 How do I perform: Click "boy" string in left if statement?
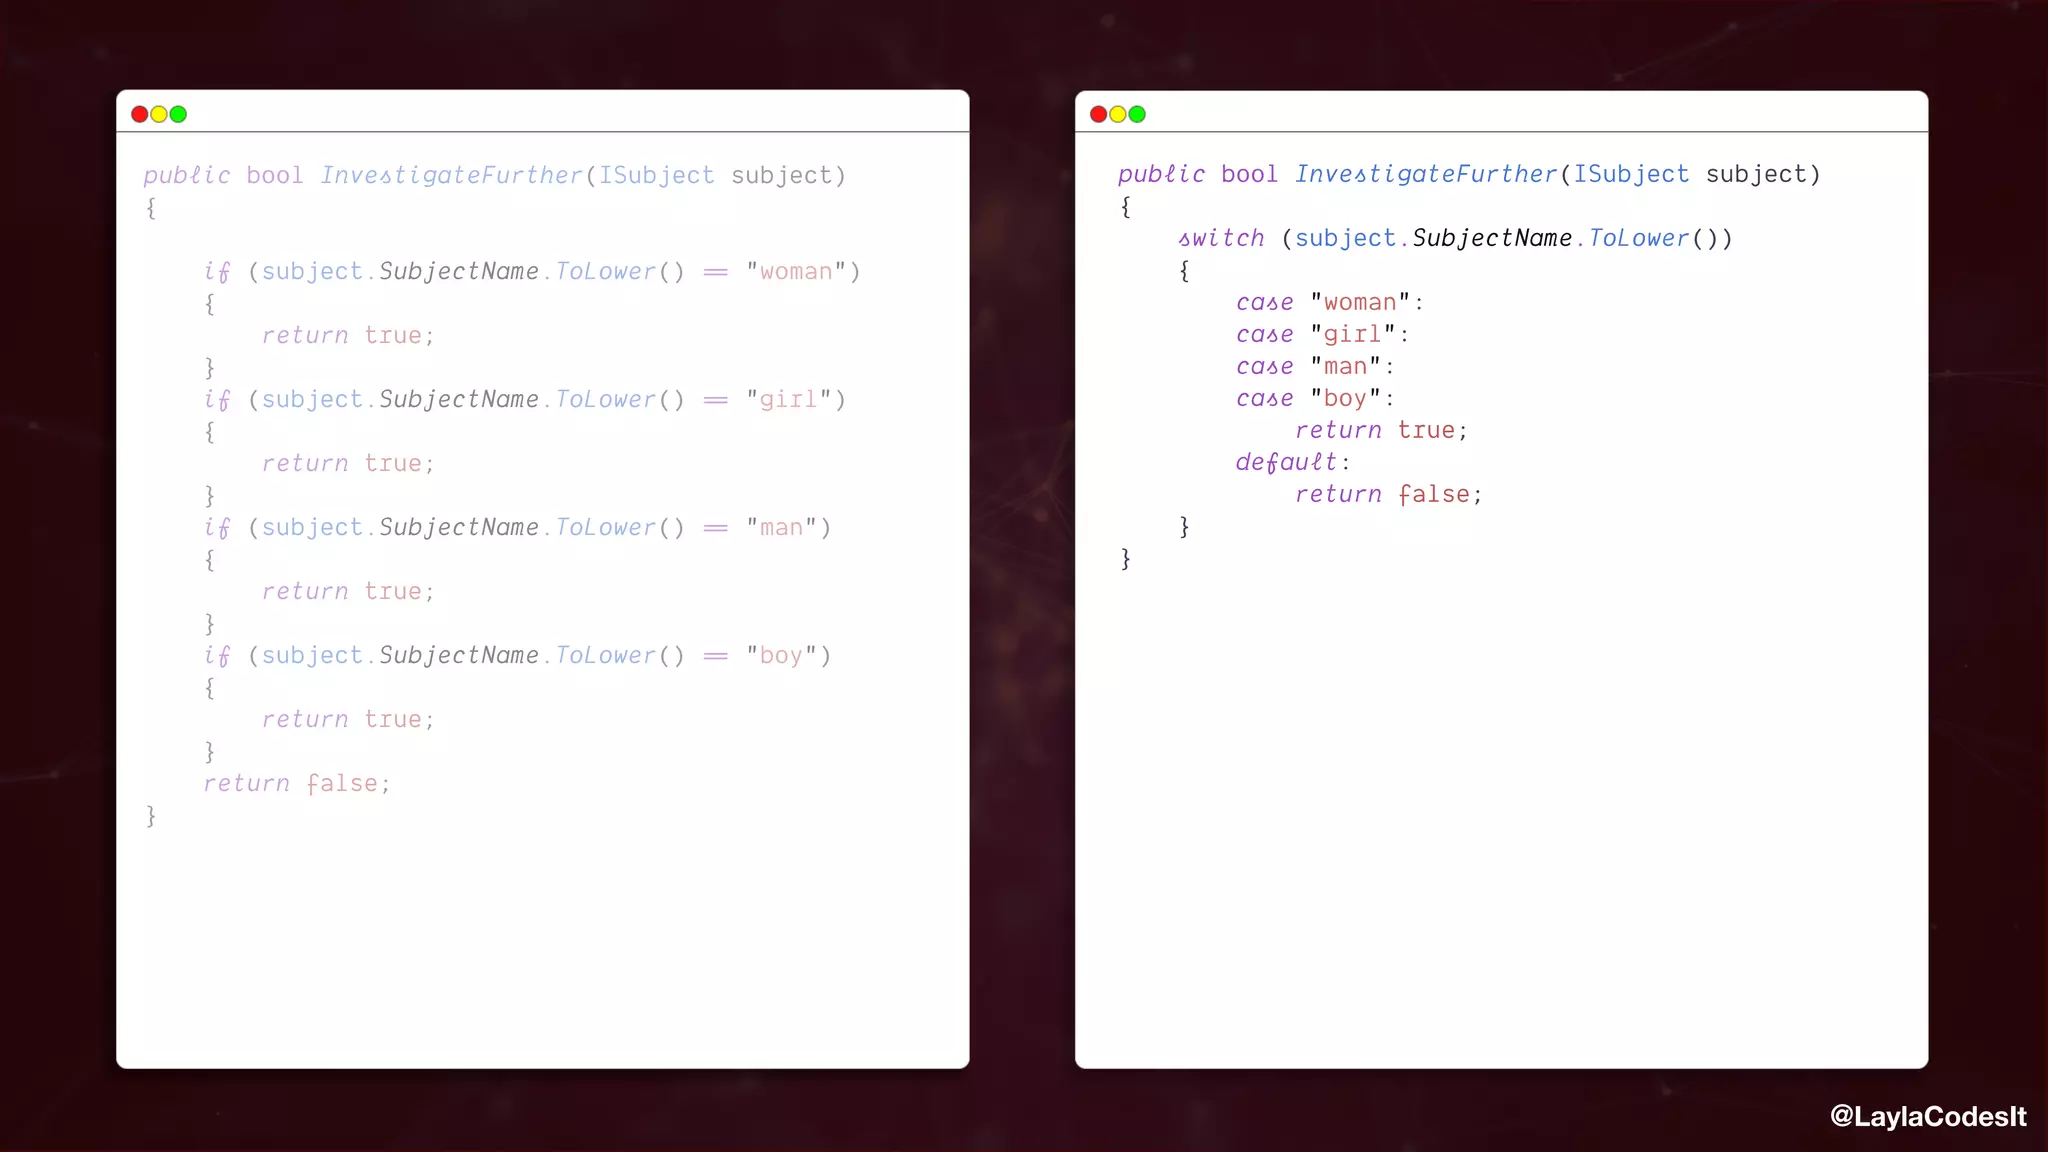point(781,655)
